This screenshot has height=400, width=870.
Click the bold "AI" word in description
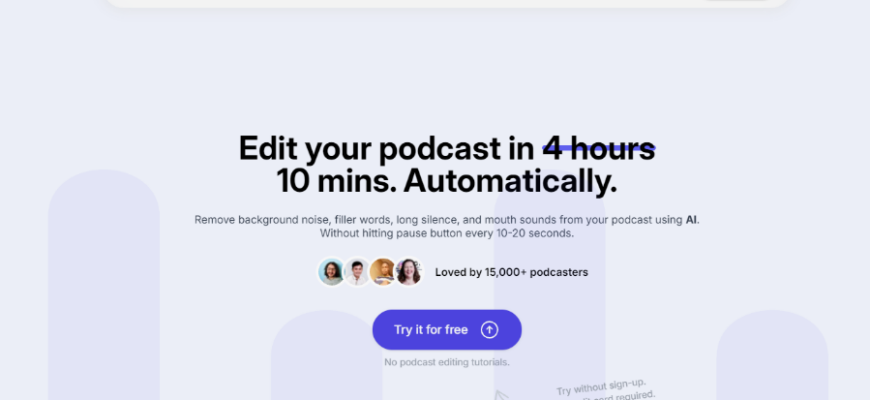coord(691,220)
